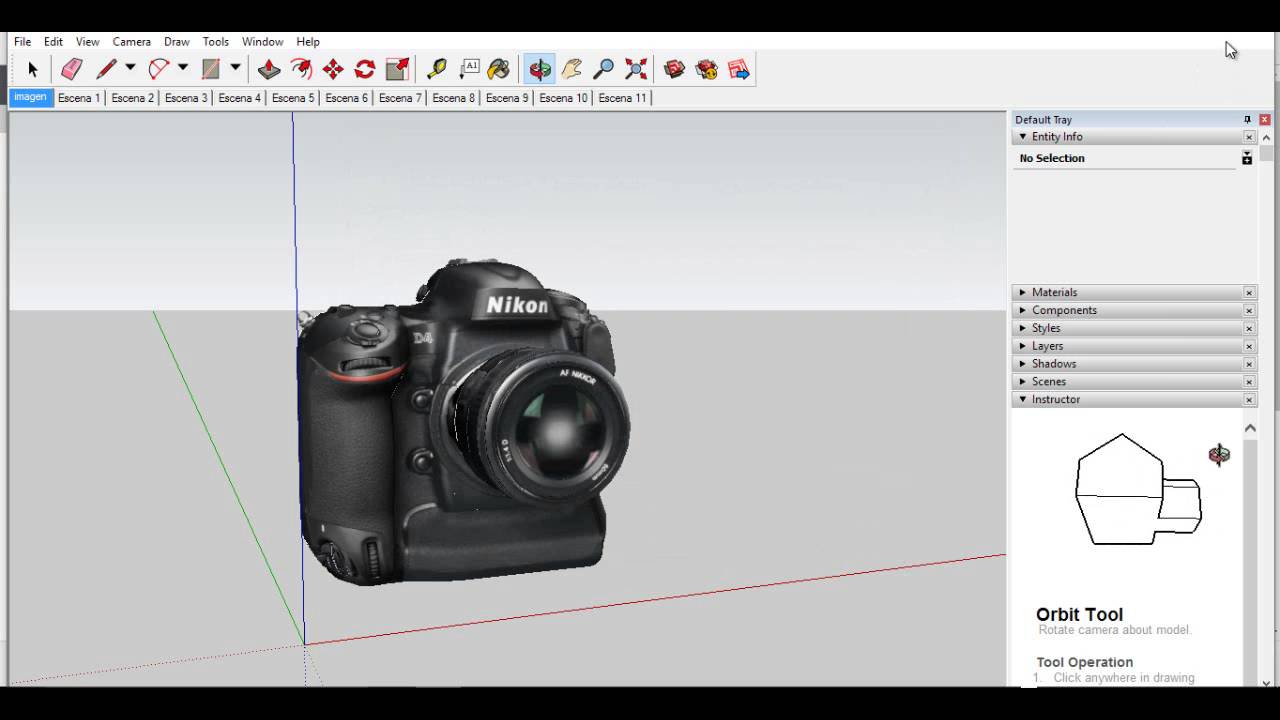Close the Components panel with its X

tap(1249, 311)
